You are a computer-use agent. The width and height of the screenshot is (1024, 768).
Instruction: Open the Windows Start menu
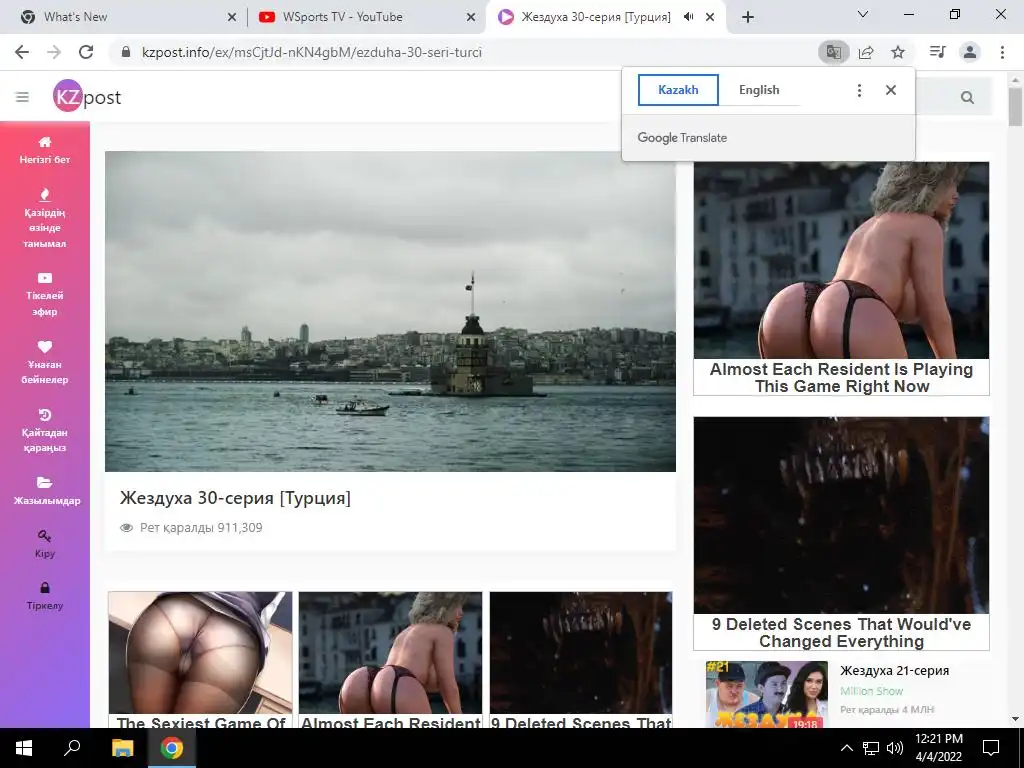(24, 748)
